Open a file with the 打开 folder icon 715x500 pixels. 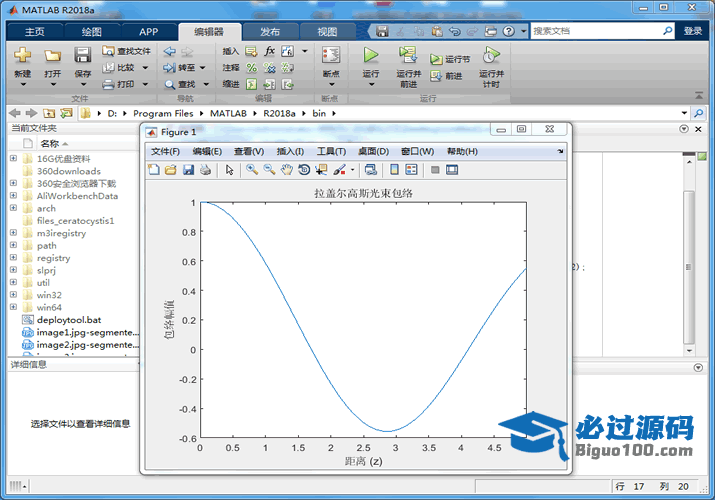[x=52, y=56]
